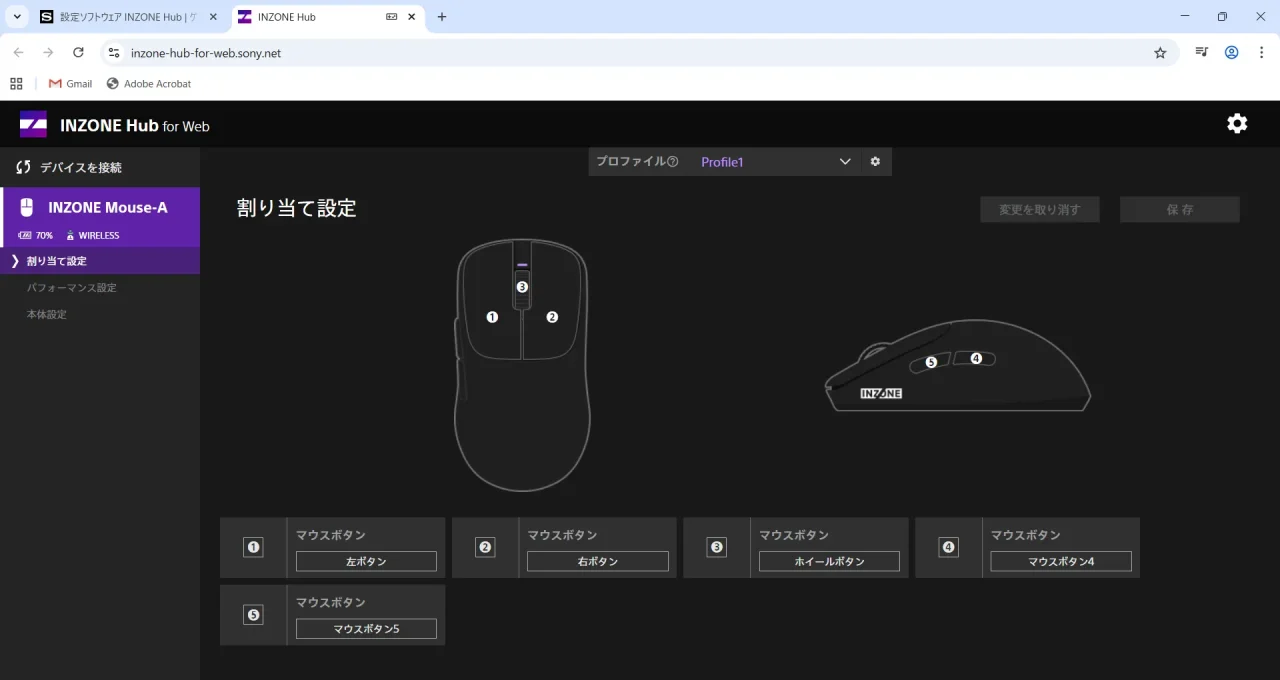Click the mouse side-view illustration
Viewport: 1280px width, 680px height.
coord(958,367)
